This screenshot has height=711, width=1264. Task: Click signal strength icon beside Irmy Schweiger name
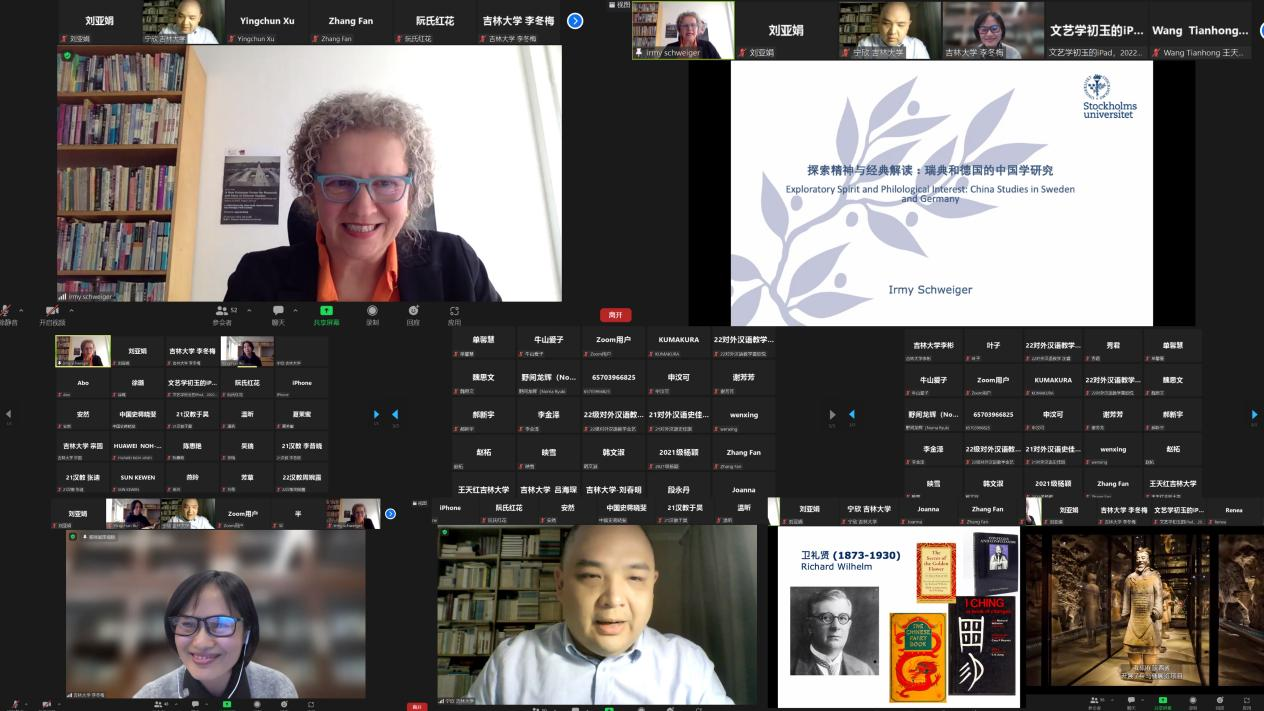tap(62, 297)
